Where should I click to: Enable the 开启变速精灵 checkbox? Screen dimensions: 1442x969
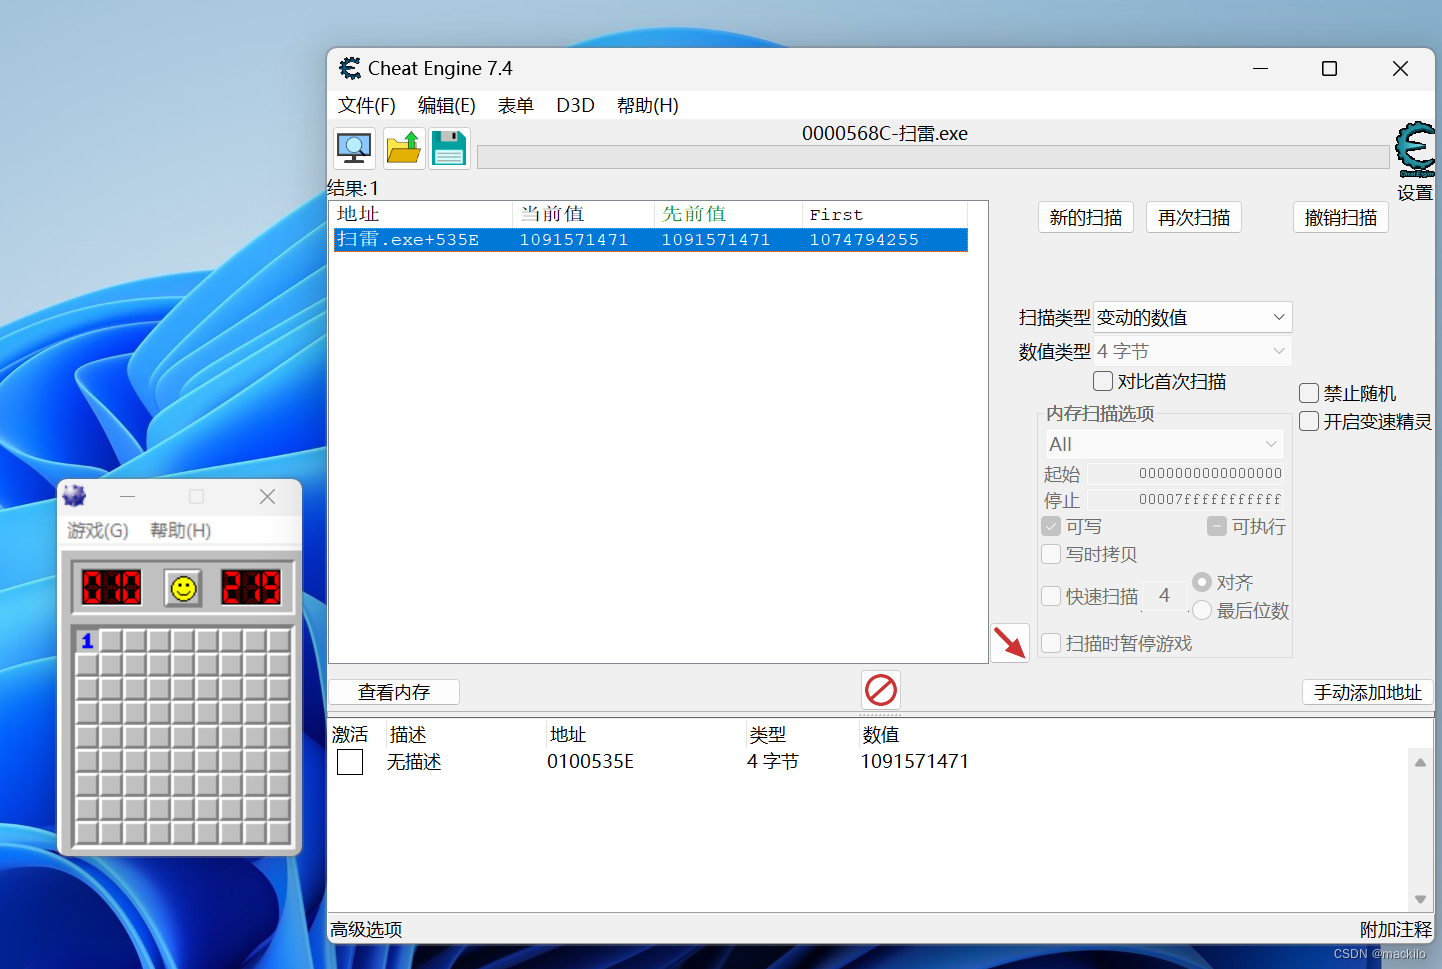click(1309, 421)
